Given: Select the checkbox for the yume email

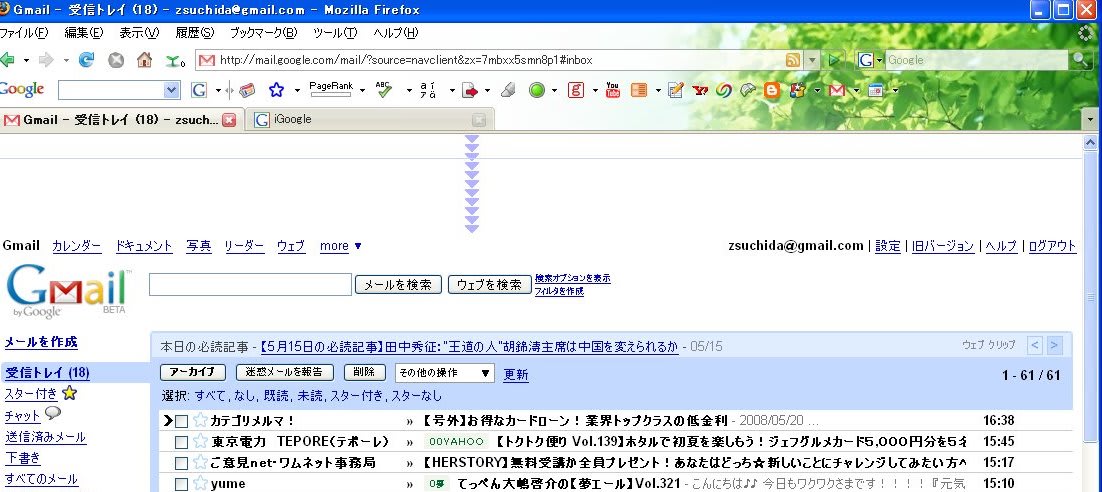Looking at the screenshot, I should [181, 484].
